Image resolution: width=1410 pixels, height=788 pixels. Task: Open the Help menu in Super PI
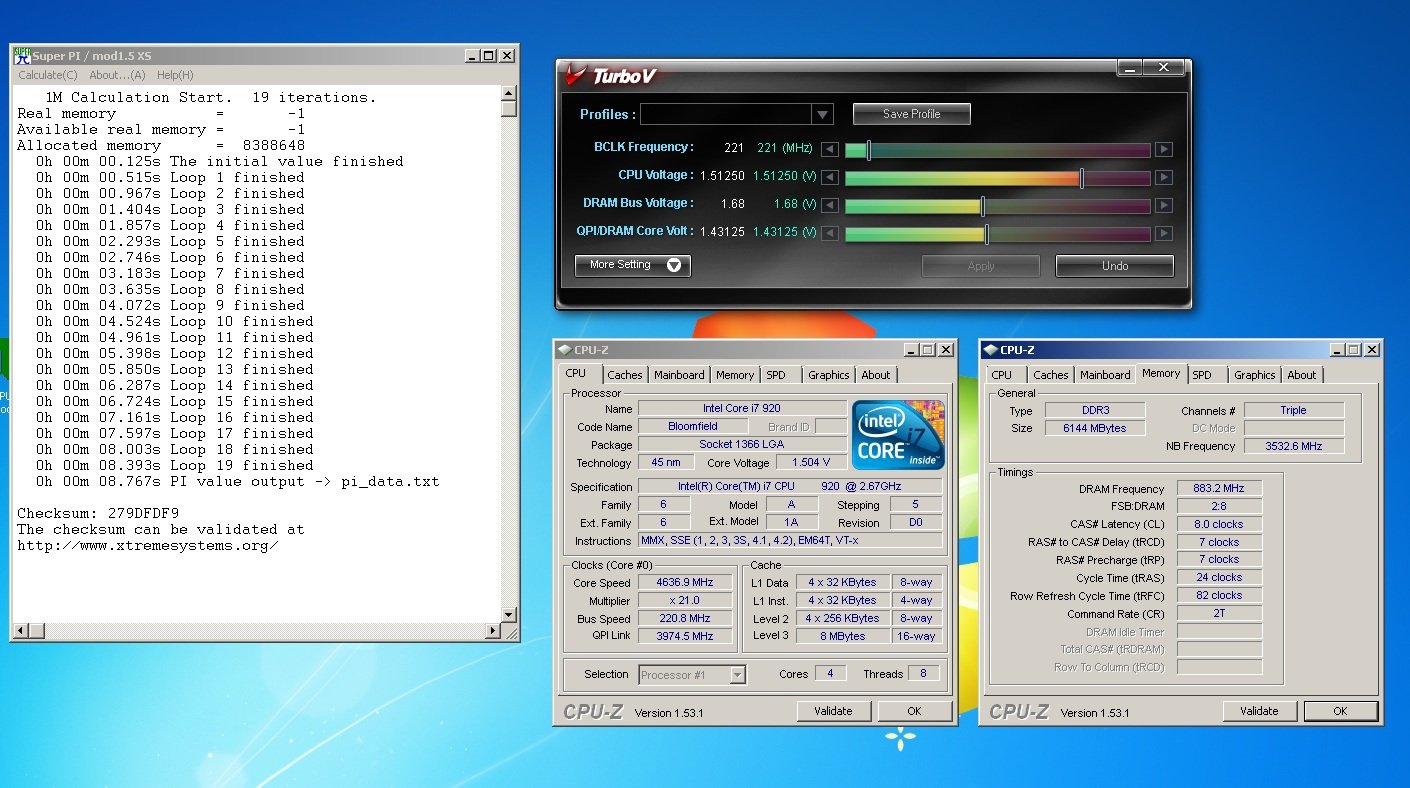click(175, 75)
